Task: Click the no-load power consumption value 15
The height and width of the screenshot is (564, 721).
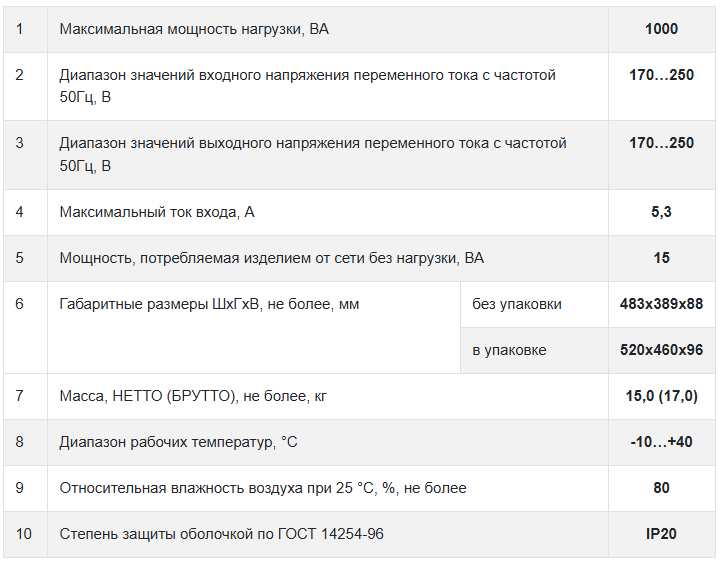Action: click(x=661, y=258)
